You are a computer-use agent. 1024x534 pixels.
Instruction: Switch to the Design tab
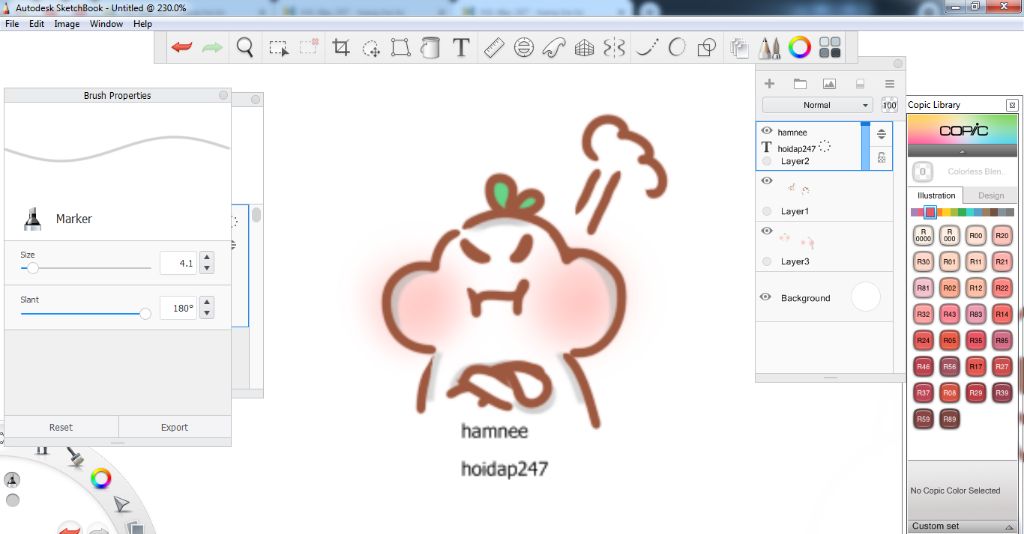tap(990, 195)
